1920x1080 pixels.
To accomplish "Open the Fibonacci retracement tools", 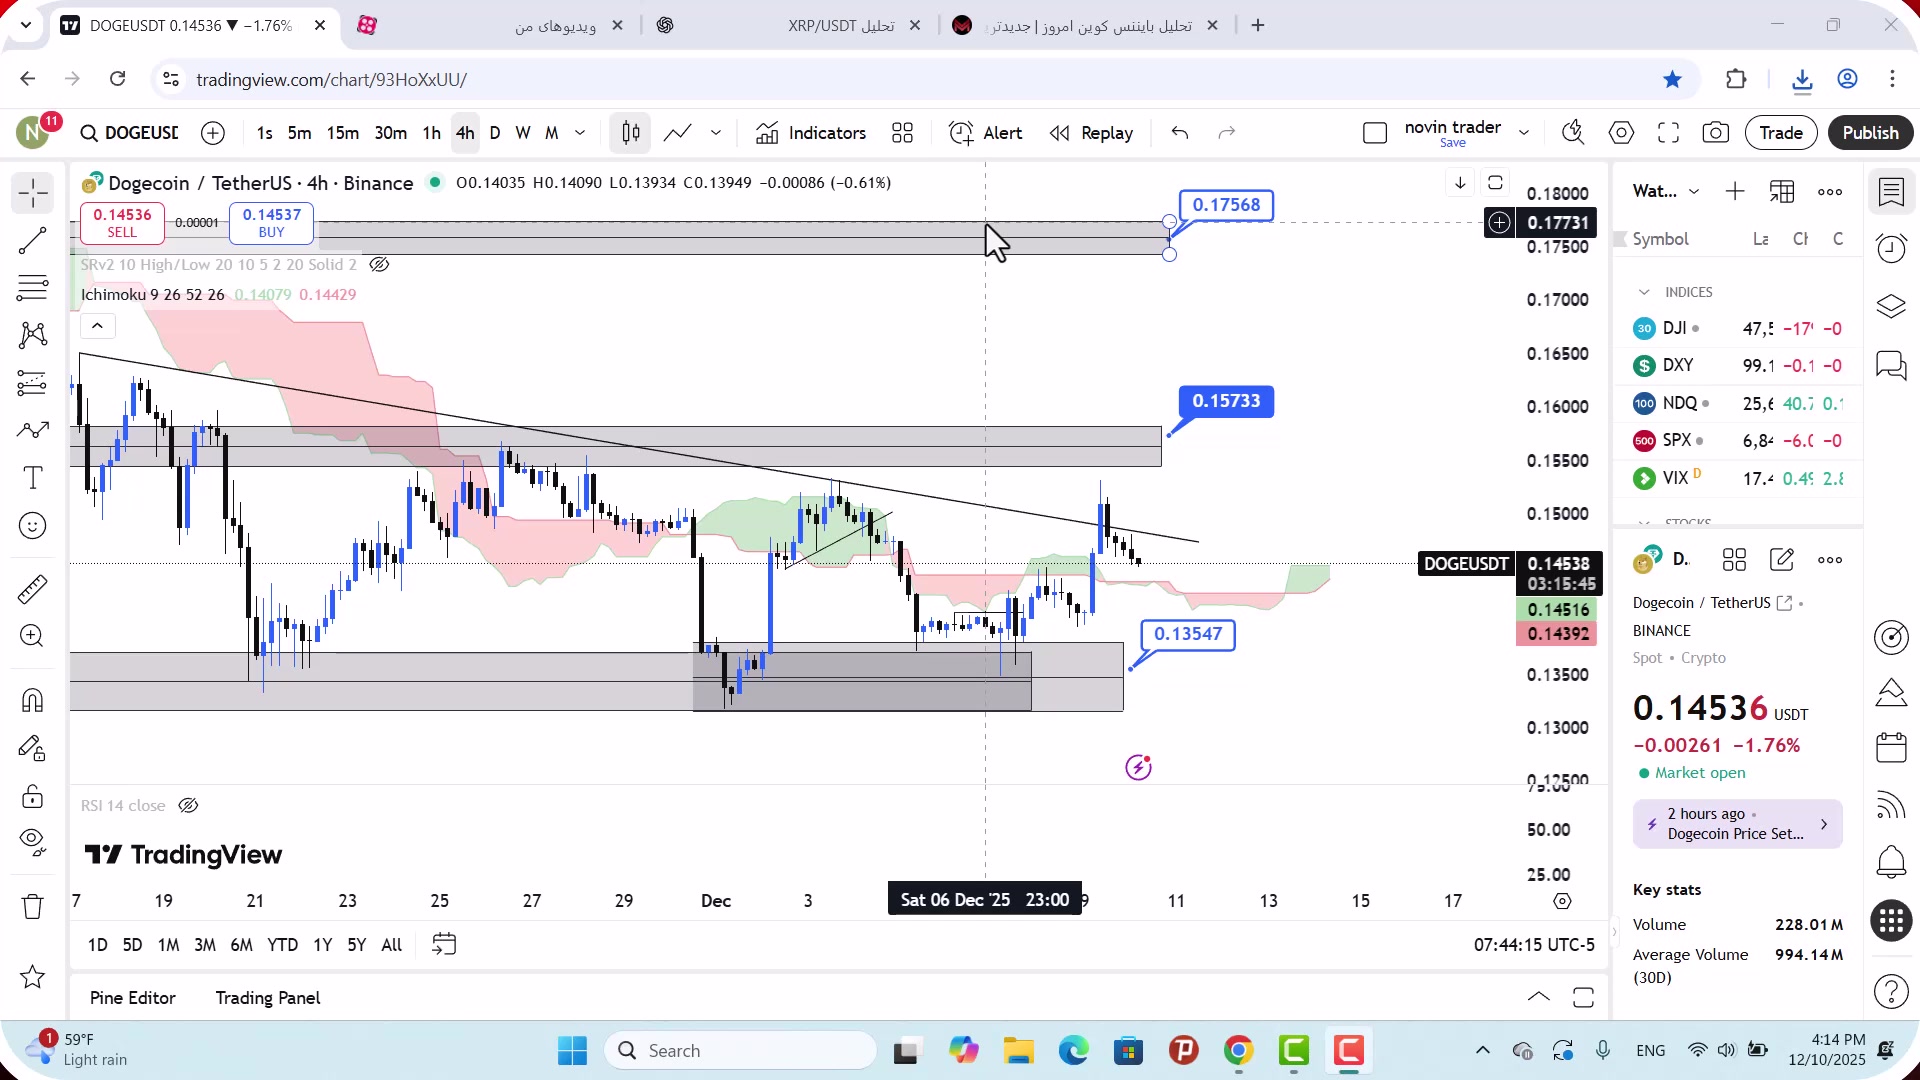I will click(x=33, y=288).
